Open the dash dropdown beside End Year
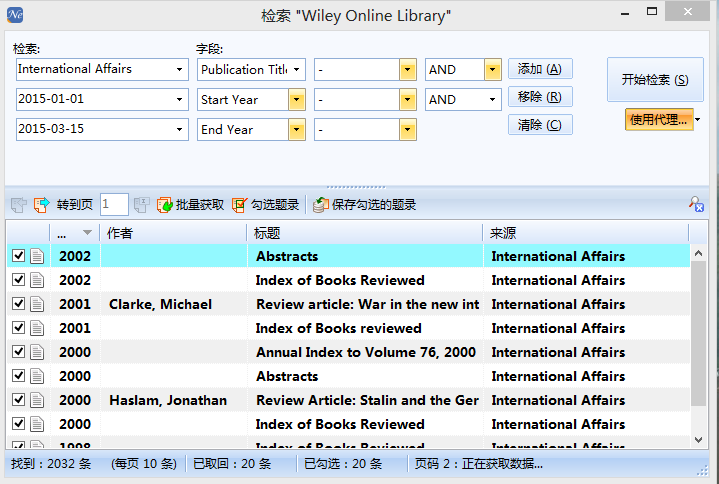The image size is (719, 484). 407,130
